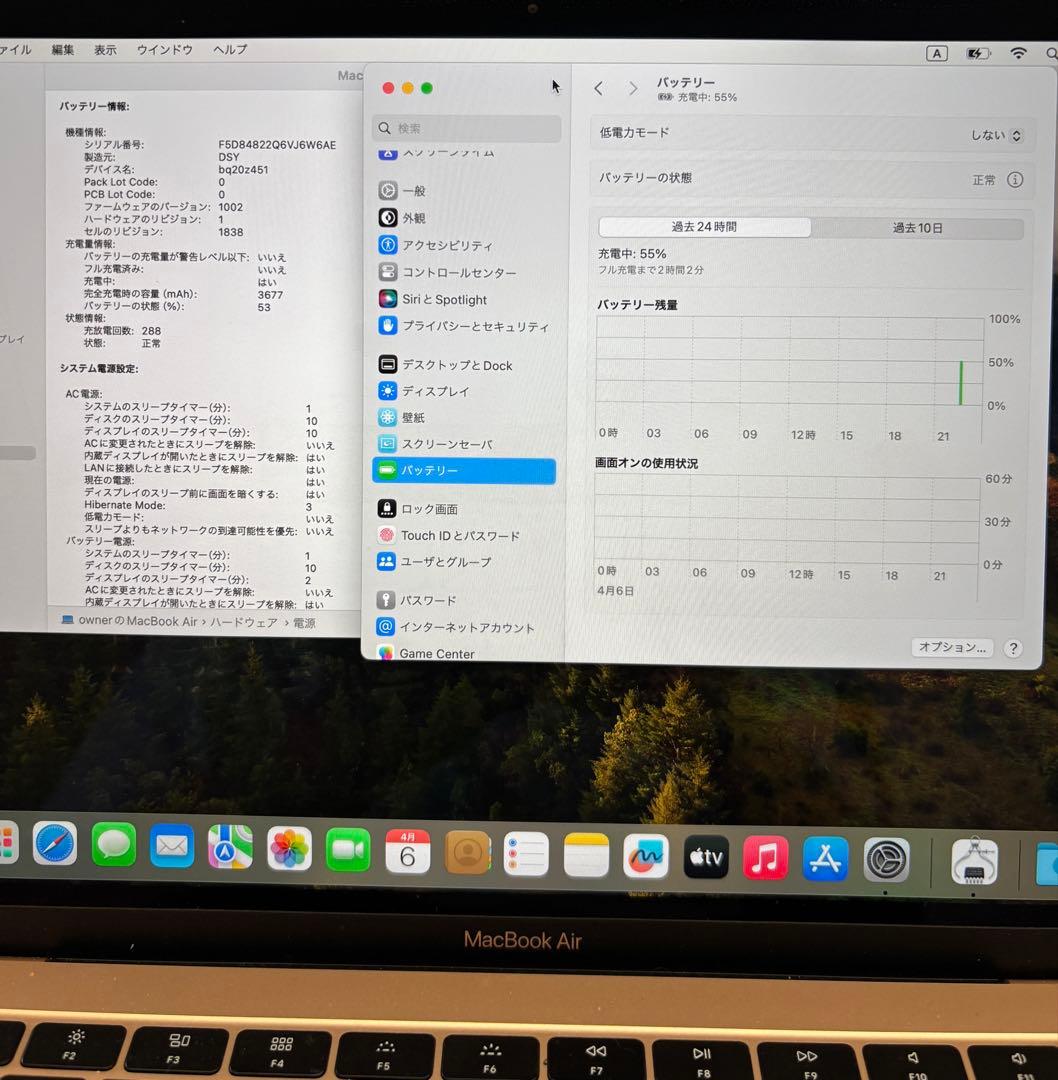Open battery help question mark button

1013,648
